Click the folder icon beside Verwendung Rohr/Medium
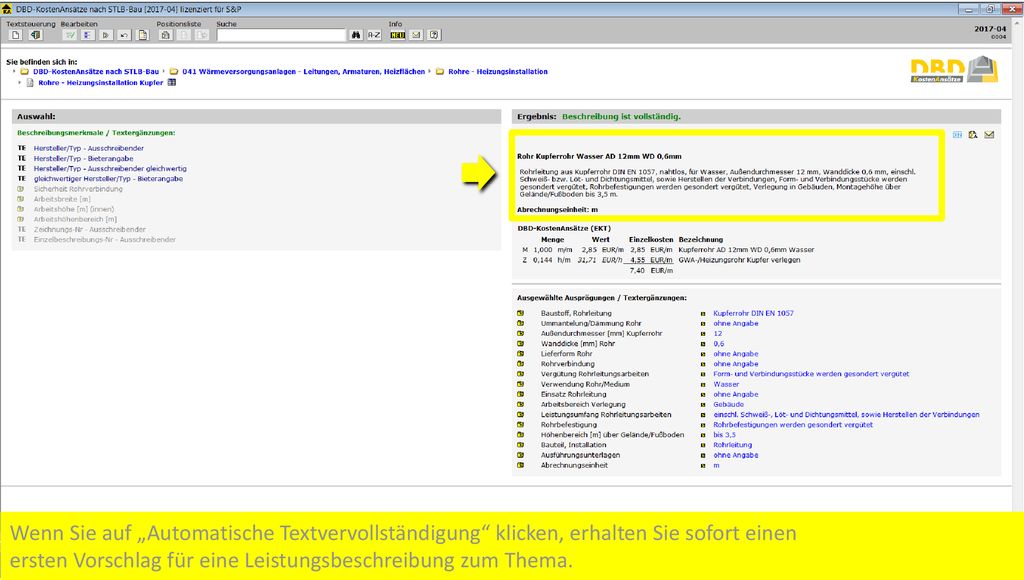Image resolution: width=1024 pixels, height=580 pixels. point(520,384)
